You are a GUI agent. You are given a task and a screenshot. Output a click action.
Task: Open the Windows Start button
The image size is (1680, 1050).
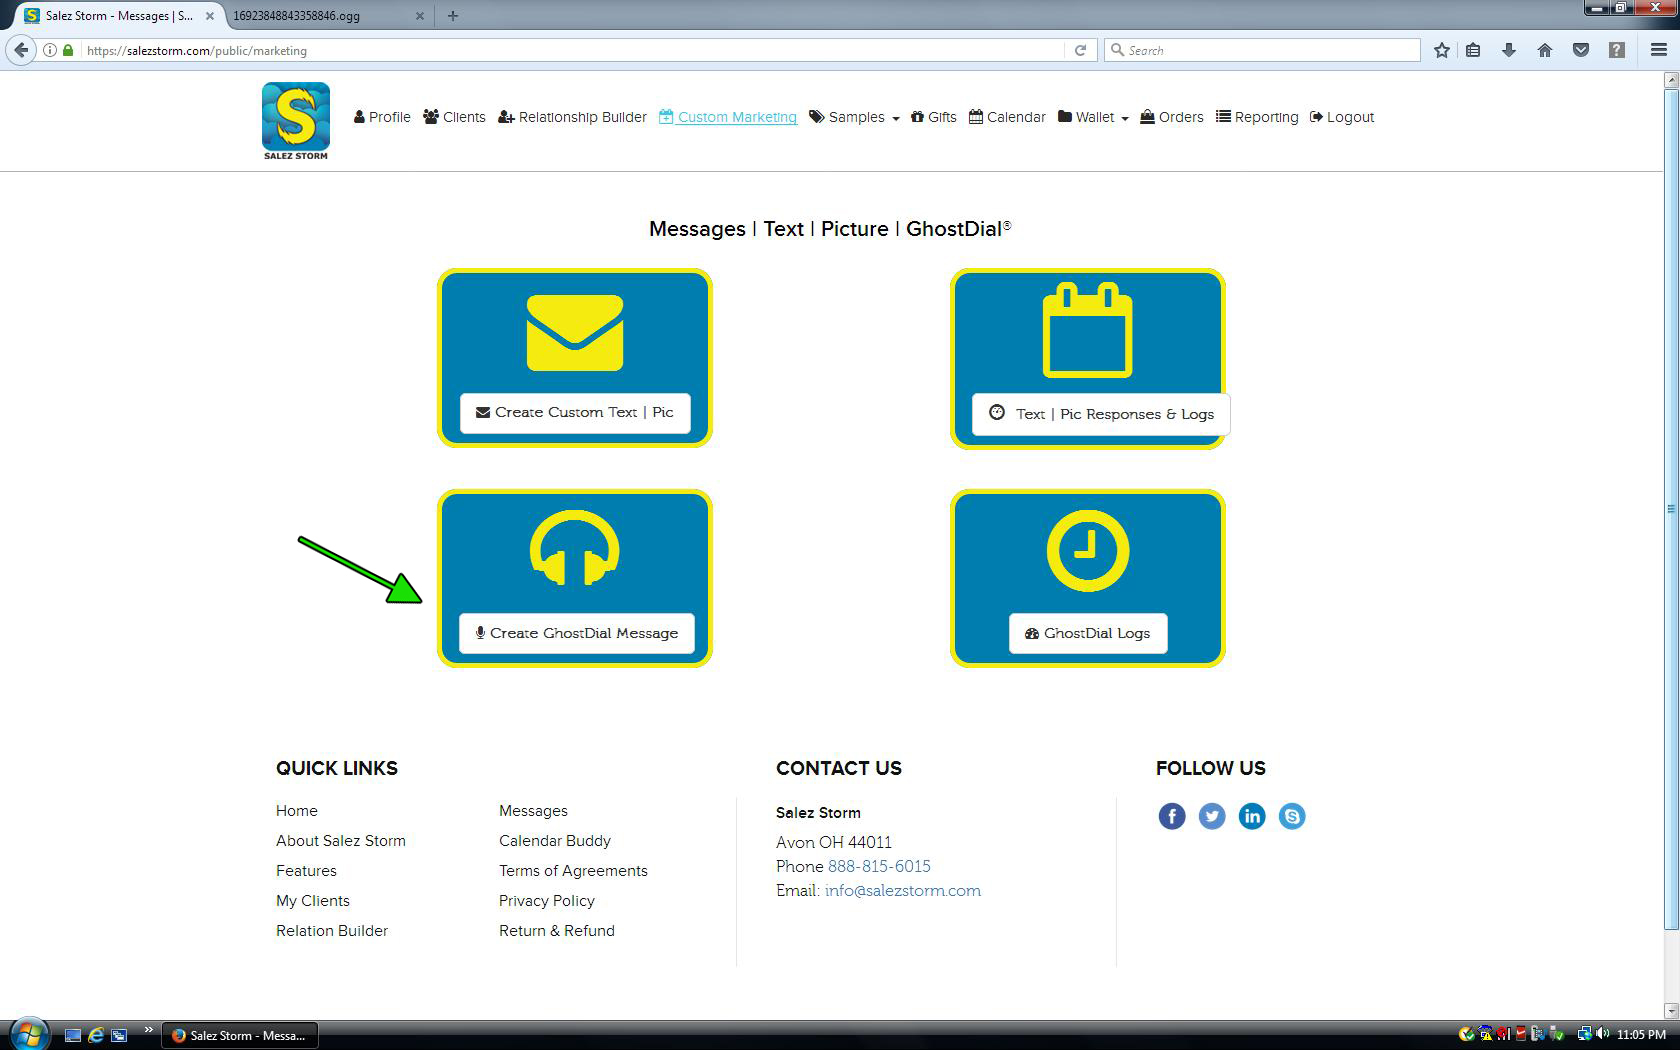(28, 1034)
